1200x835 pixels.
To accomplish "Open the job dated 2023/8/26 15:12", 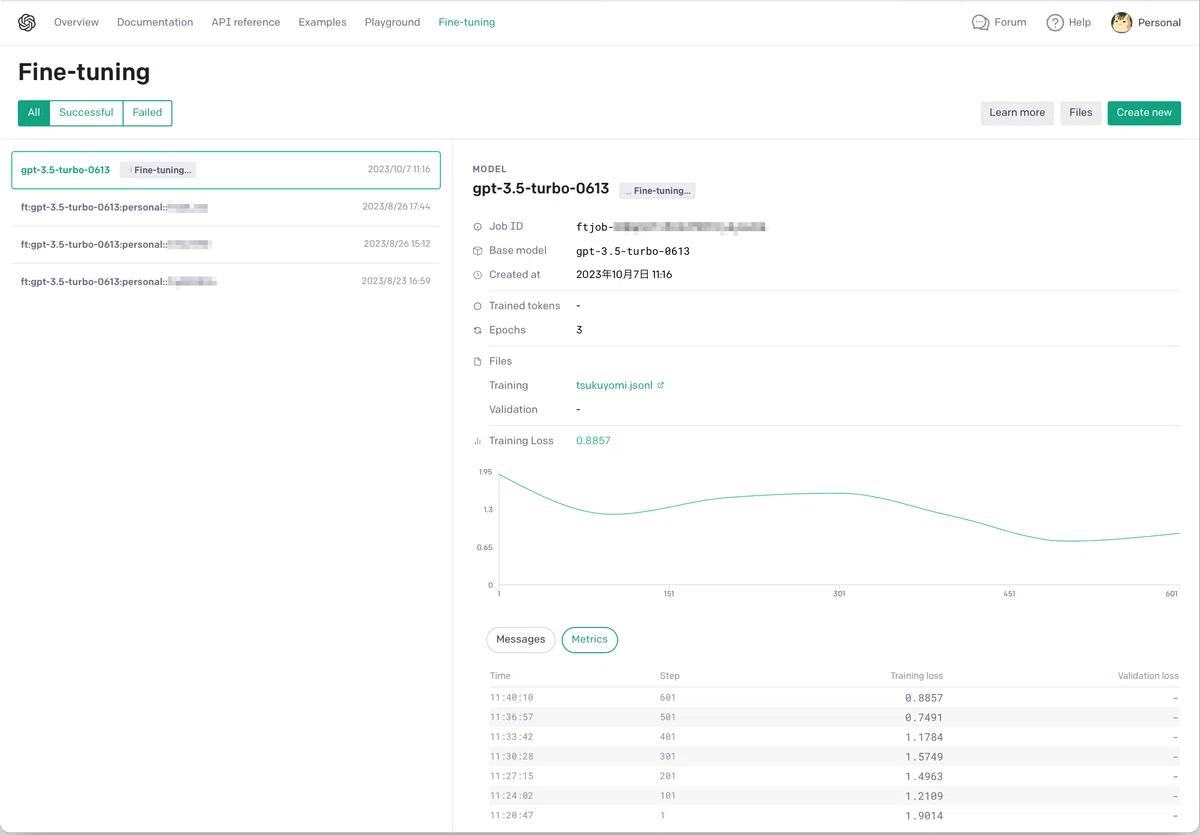I will [x=226, y=244].
